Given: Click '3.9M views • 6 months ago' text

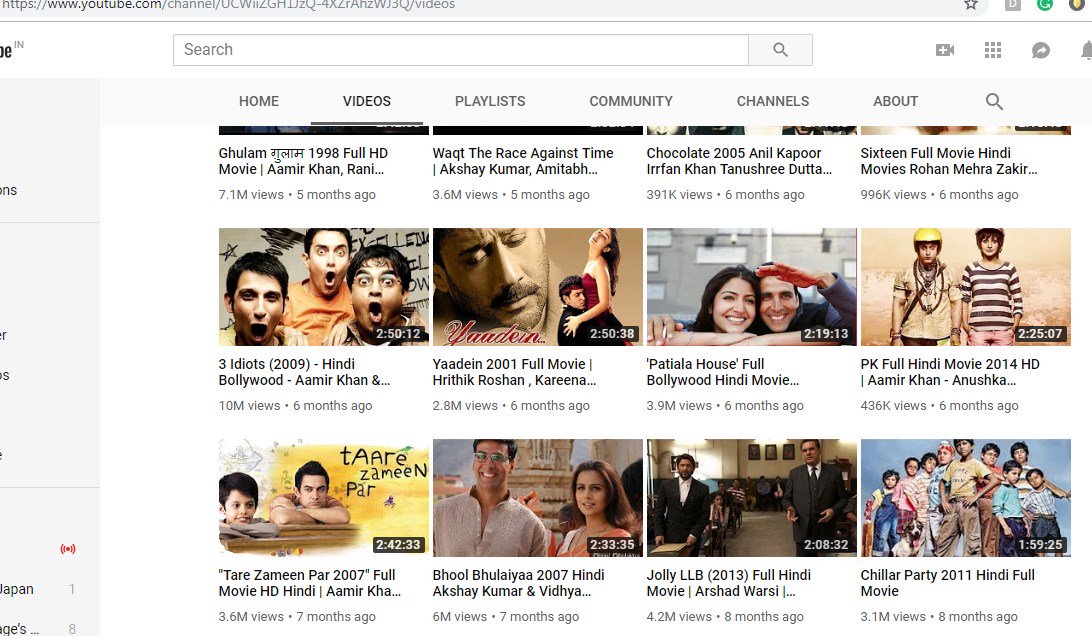Looking at the screenshot, I should pyautogui.click(x=725, y=406).
